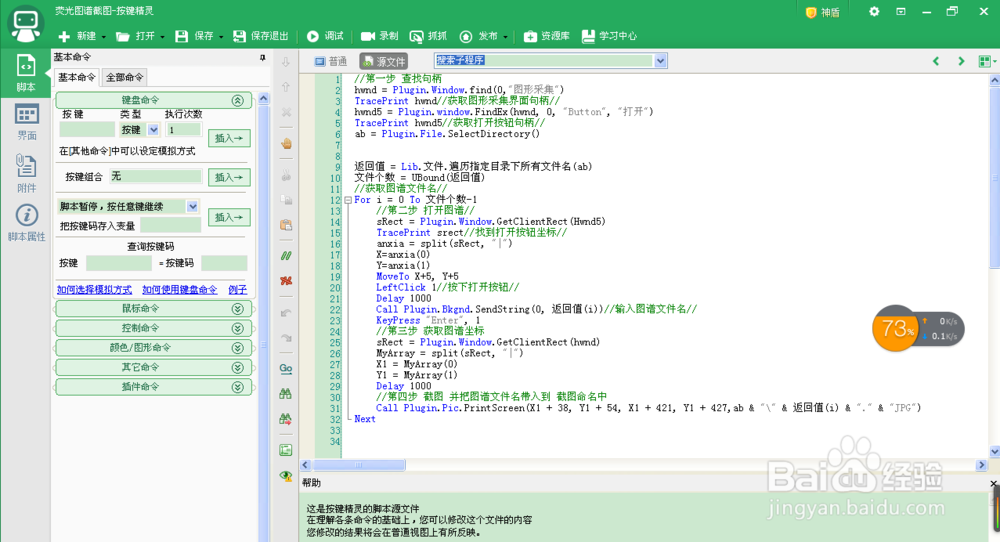Click the hand icon in vertical toolbar
Image resolution: width=1000 pixels, height=542 pixels.
click(286, 143)
